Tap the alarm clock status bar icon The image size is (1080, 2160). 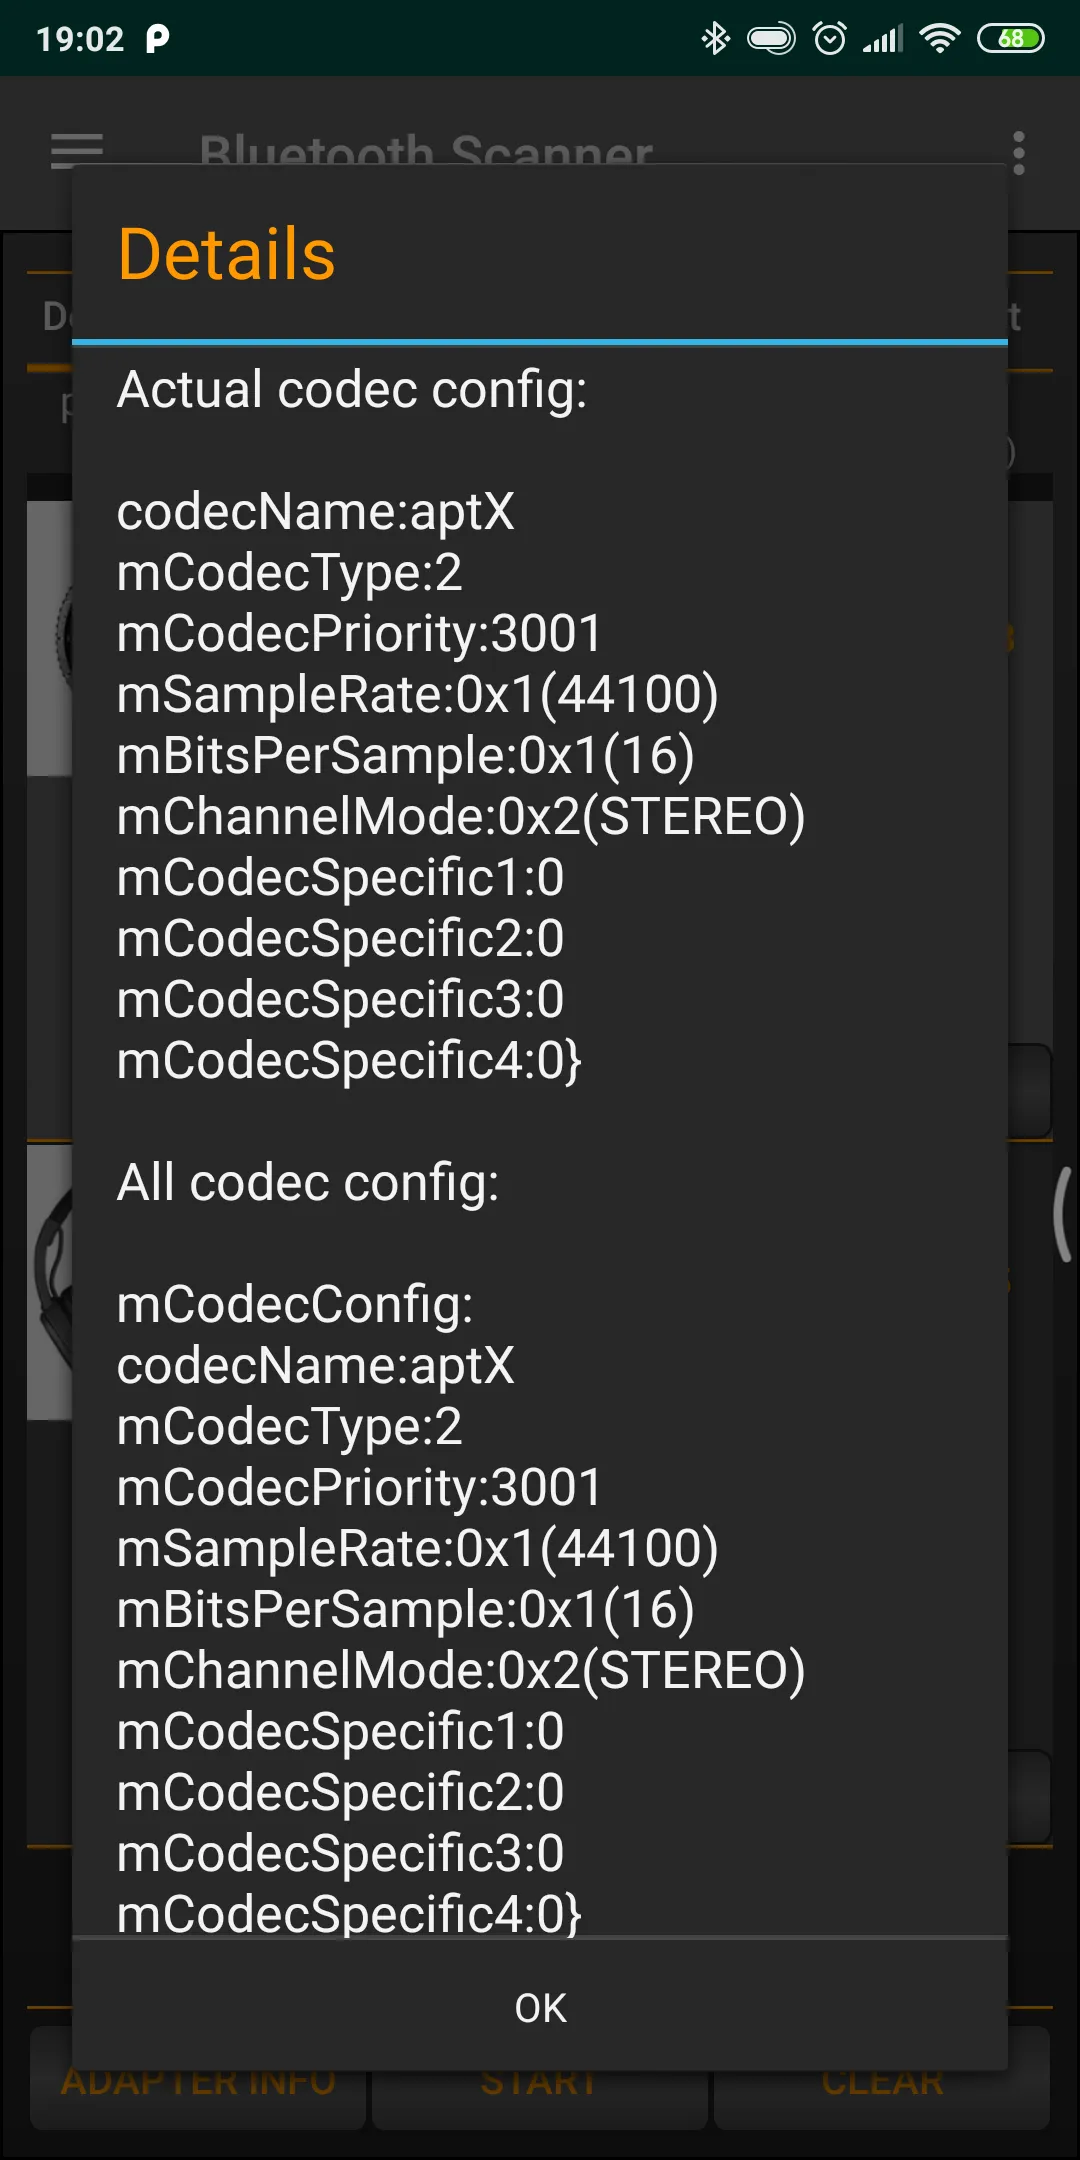click(831, 38)
